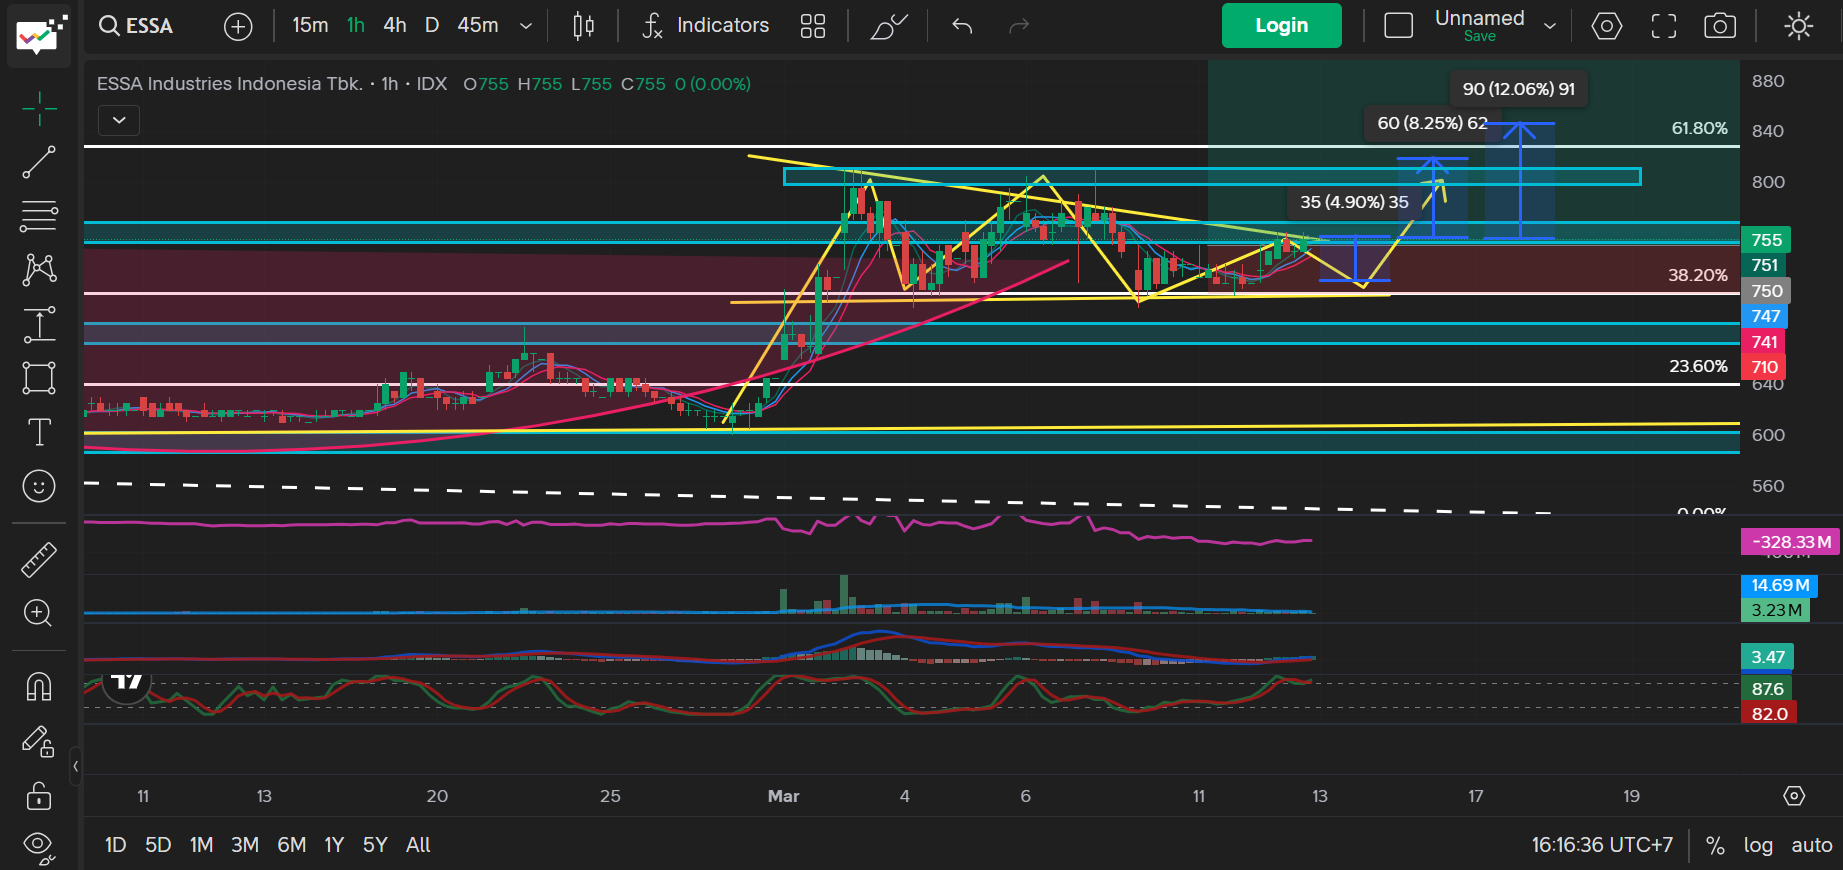Click the zoom in tool
Screen dimensions: 1843x870
[x=39, y=613]
